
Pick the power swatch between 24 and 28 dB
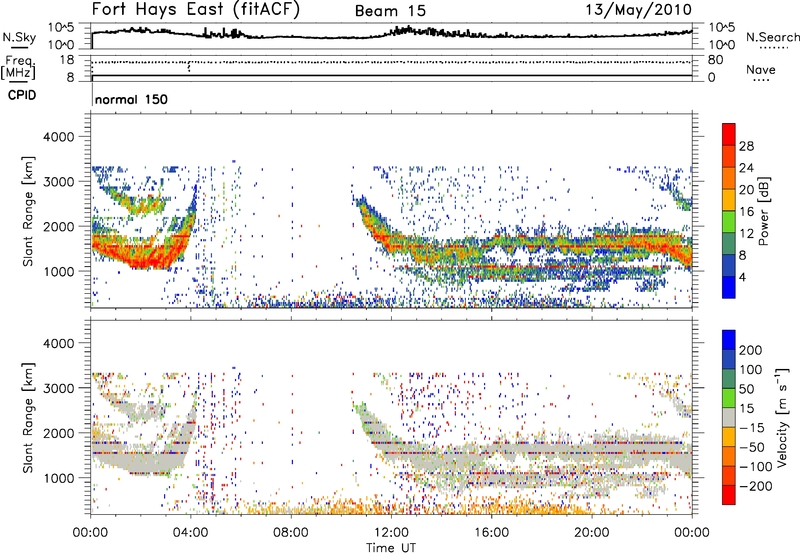point(729,156)
